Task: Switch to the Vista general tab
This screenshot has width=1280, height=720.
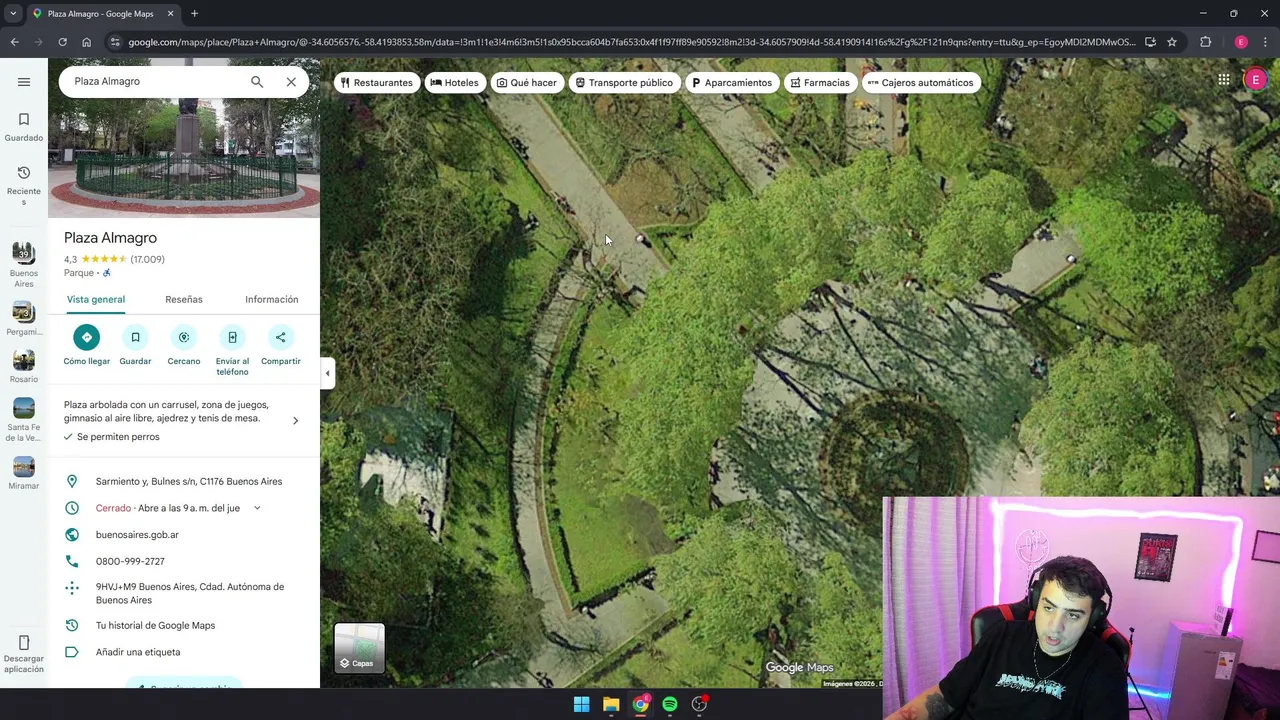Action: [x=96, y=299]
